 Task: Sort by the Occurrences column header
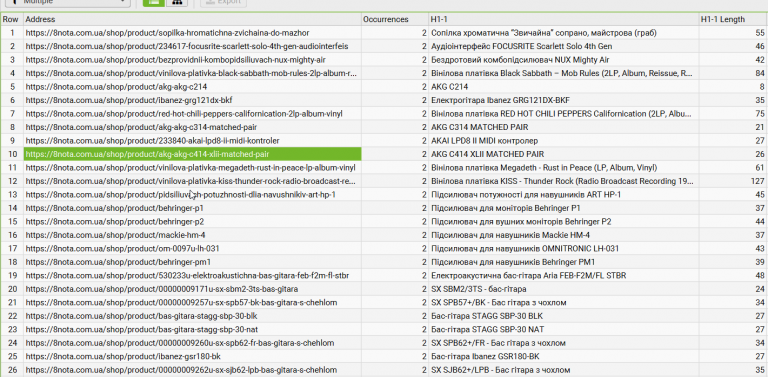394,20
